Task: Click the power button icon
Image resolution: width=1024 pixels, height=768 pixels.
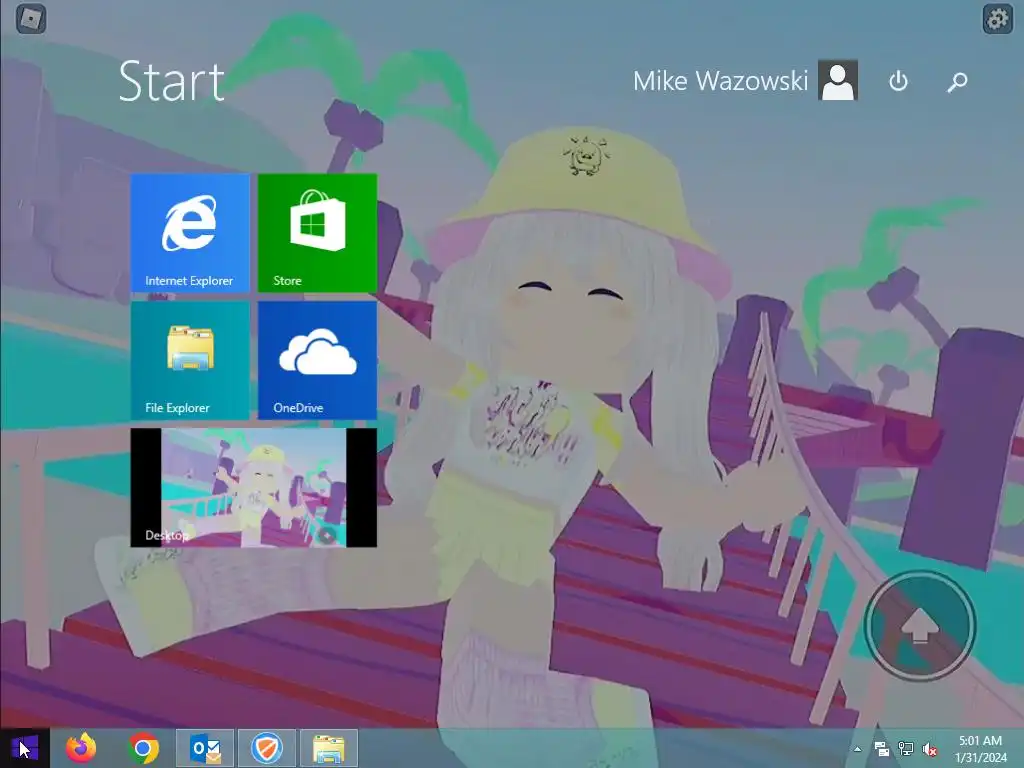Action: point(899,82)
